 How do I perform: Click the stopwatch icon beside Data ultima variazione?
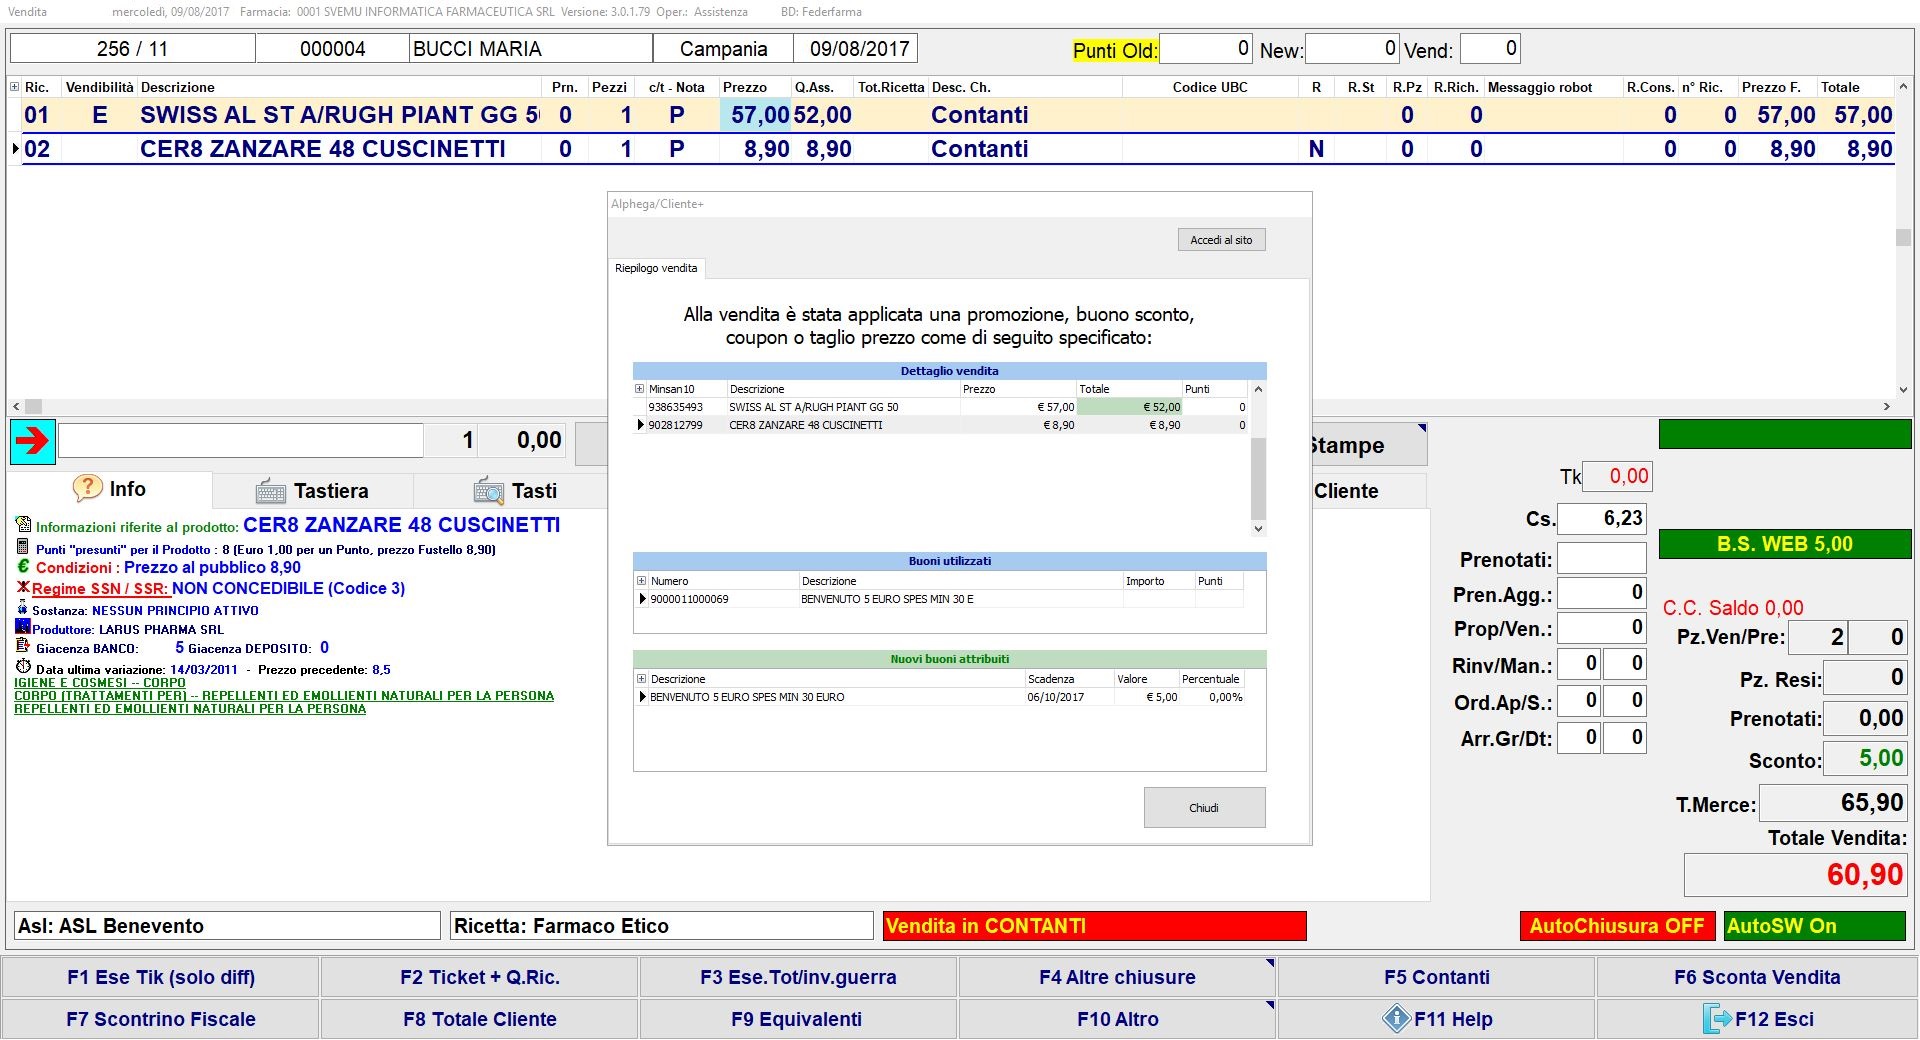pyautogui.click(x=23, y=667)
